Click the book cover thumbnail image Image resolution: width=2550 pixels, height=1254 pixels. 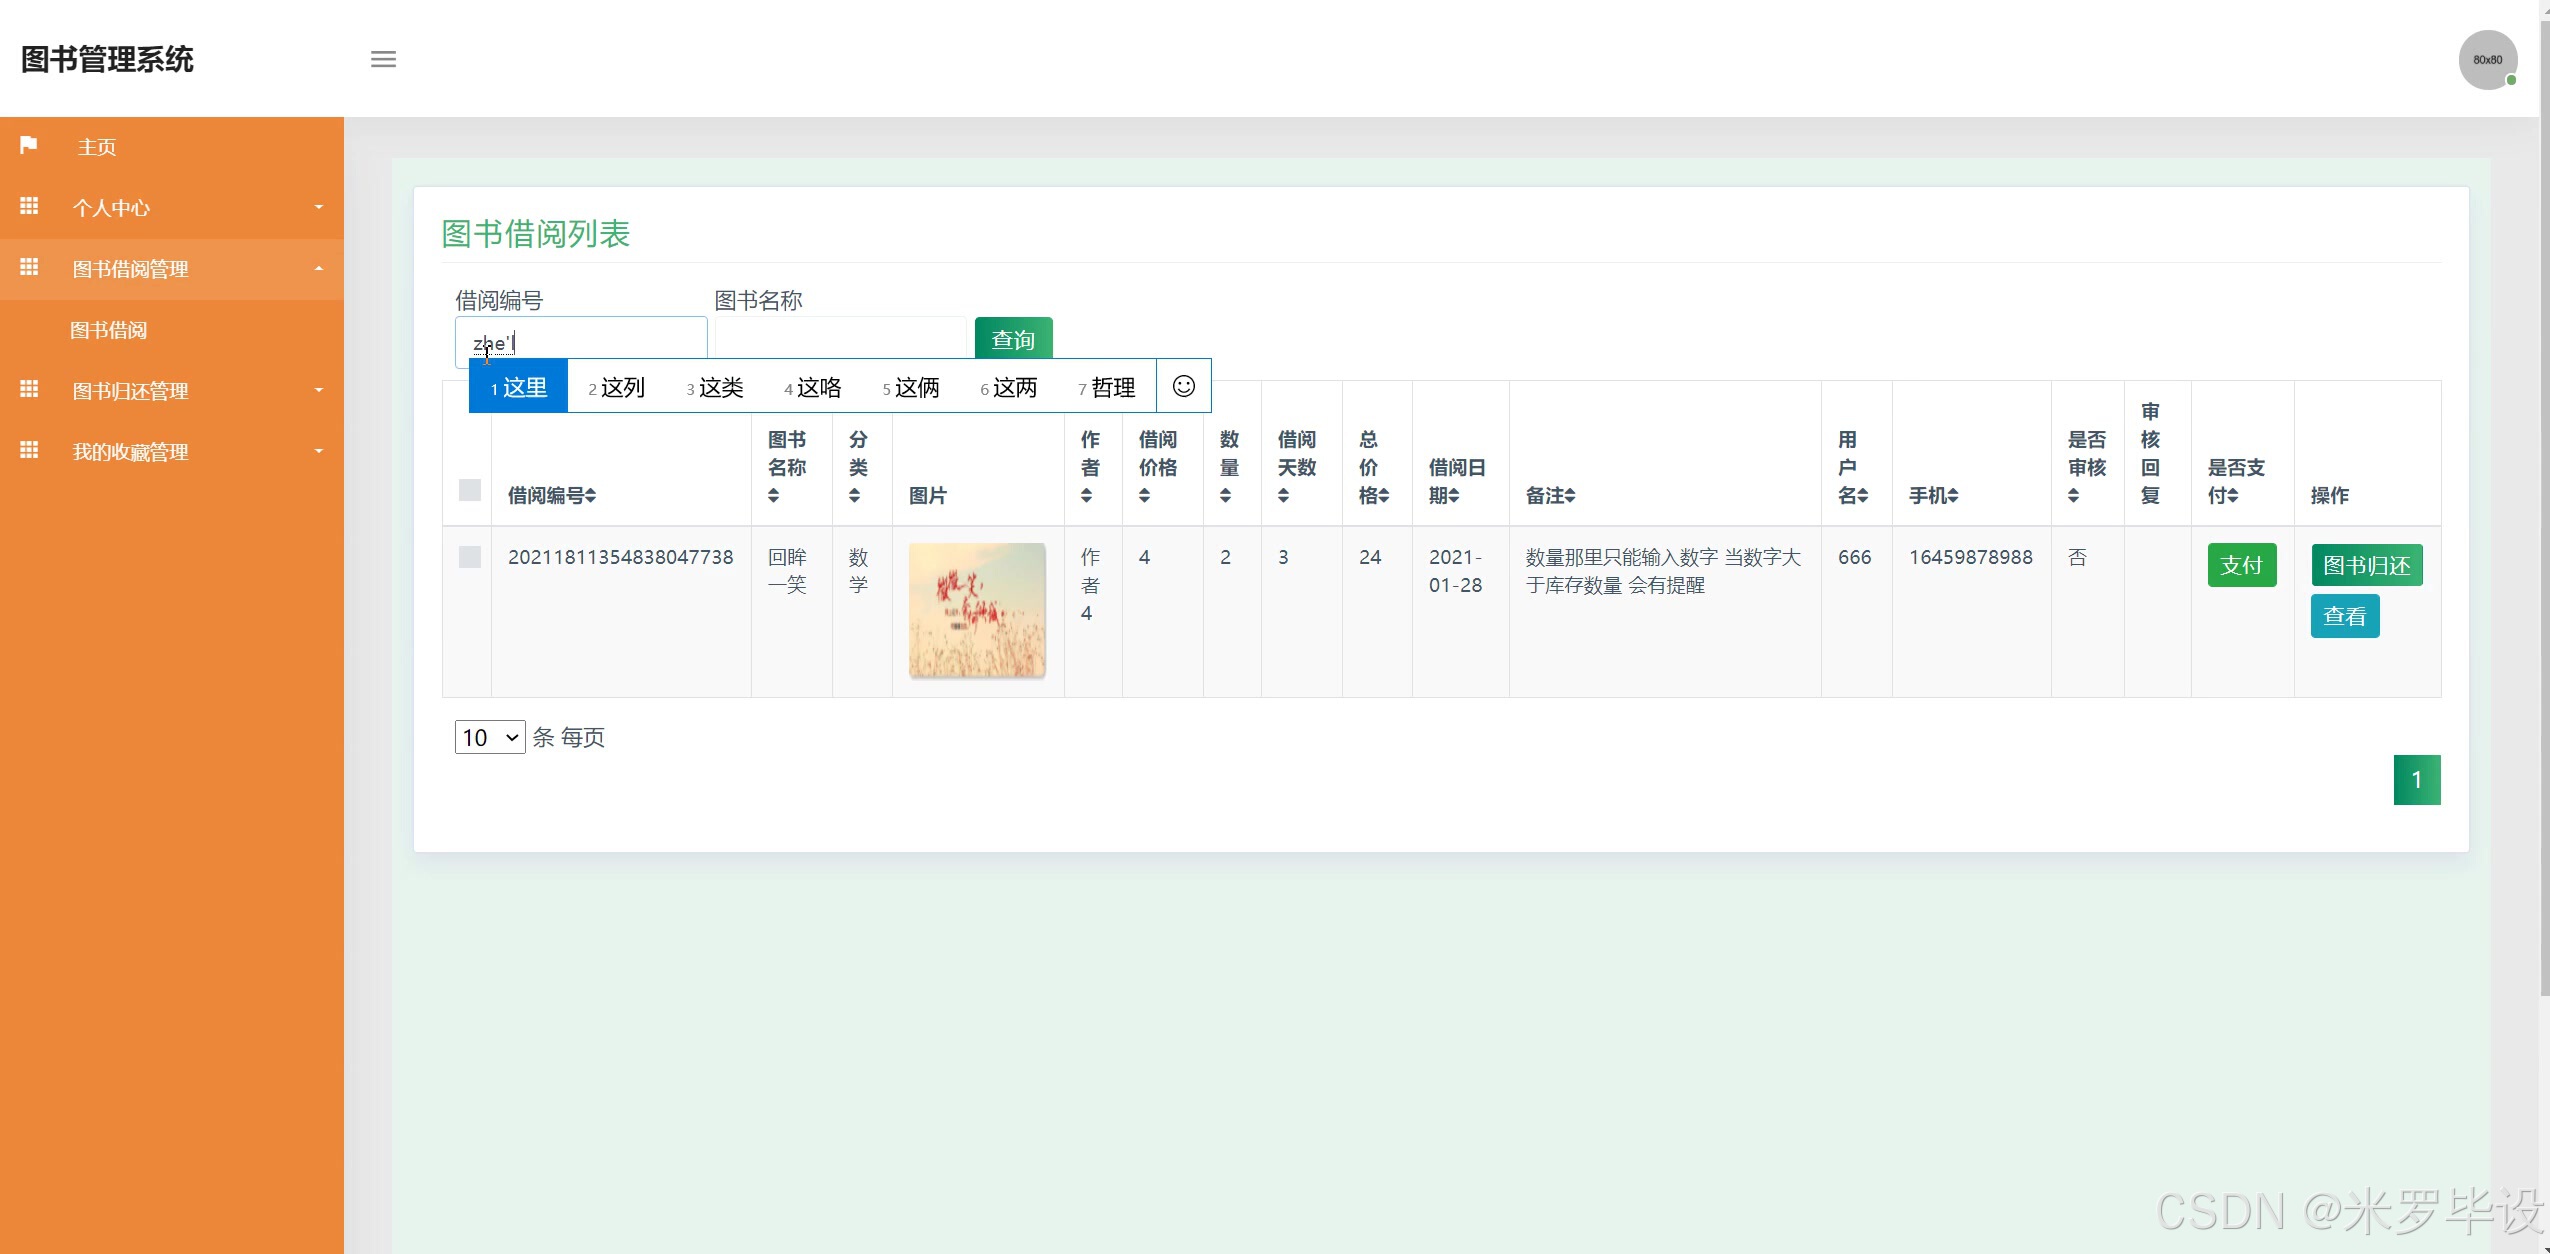coord(977,611)
